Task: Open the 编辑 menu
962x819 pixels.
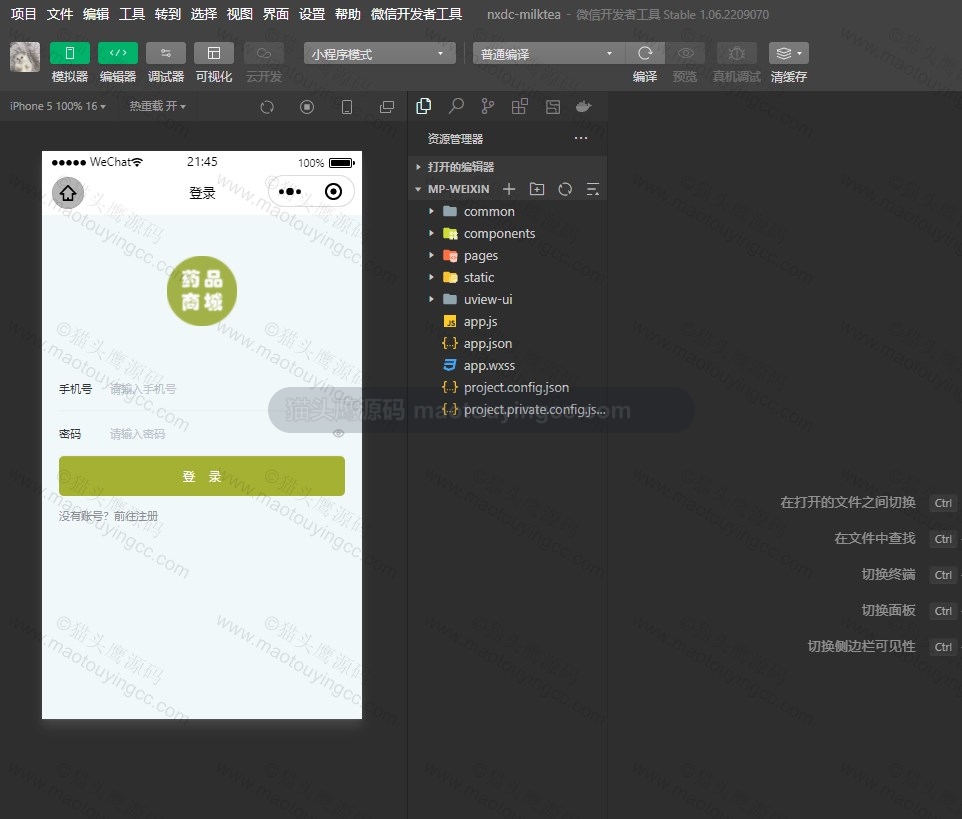Action: (96, 14)
